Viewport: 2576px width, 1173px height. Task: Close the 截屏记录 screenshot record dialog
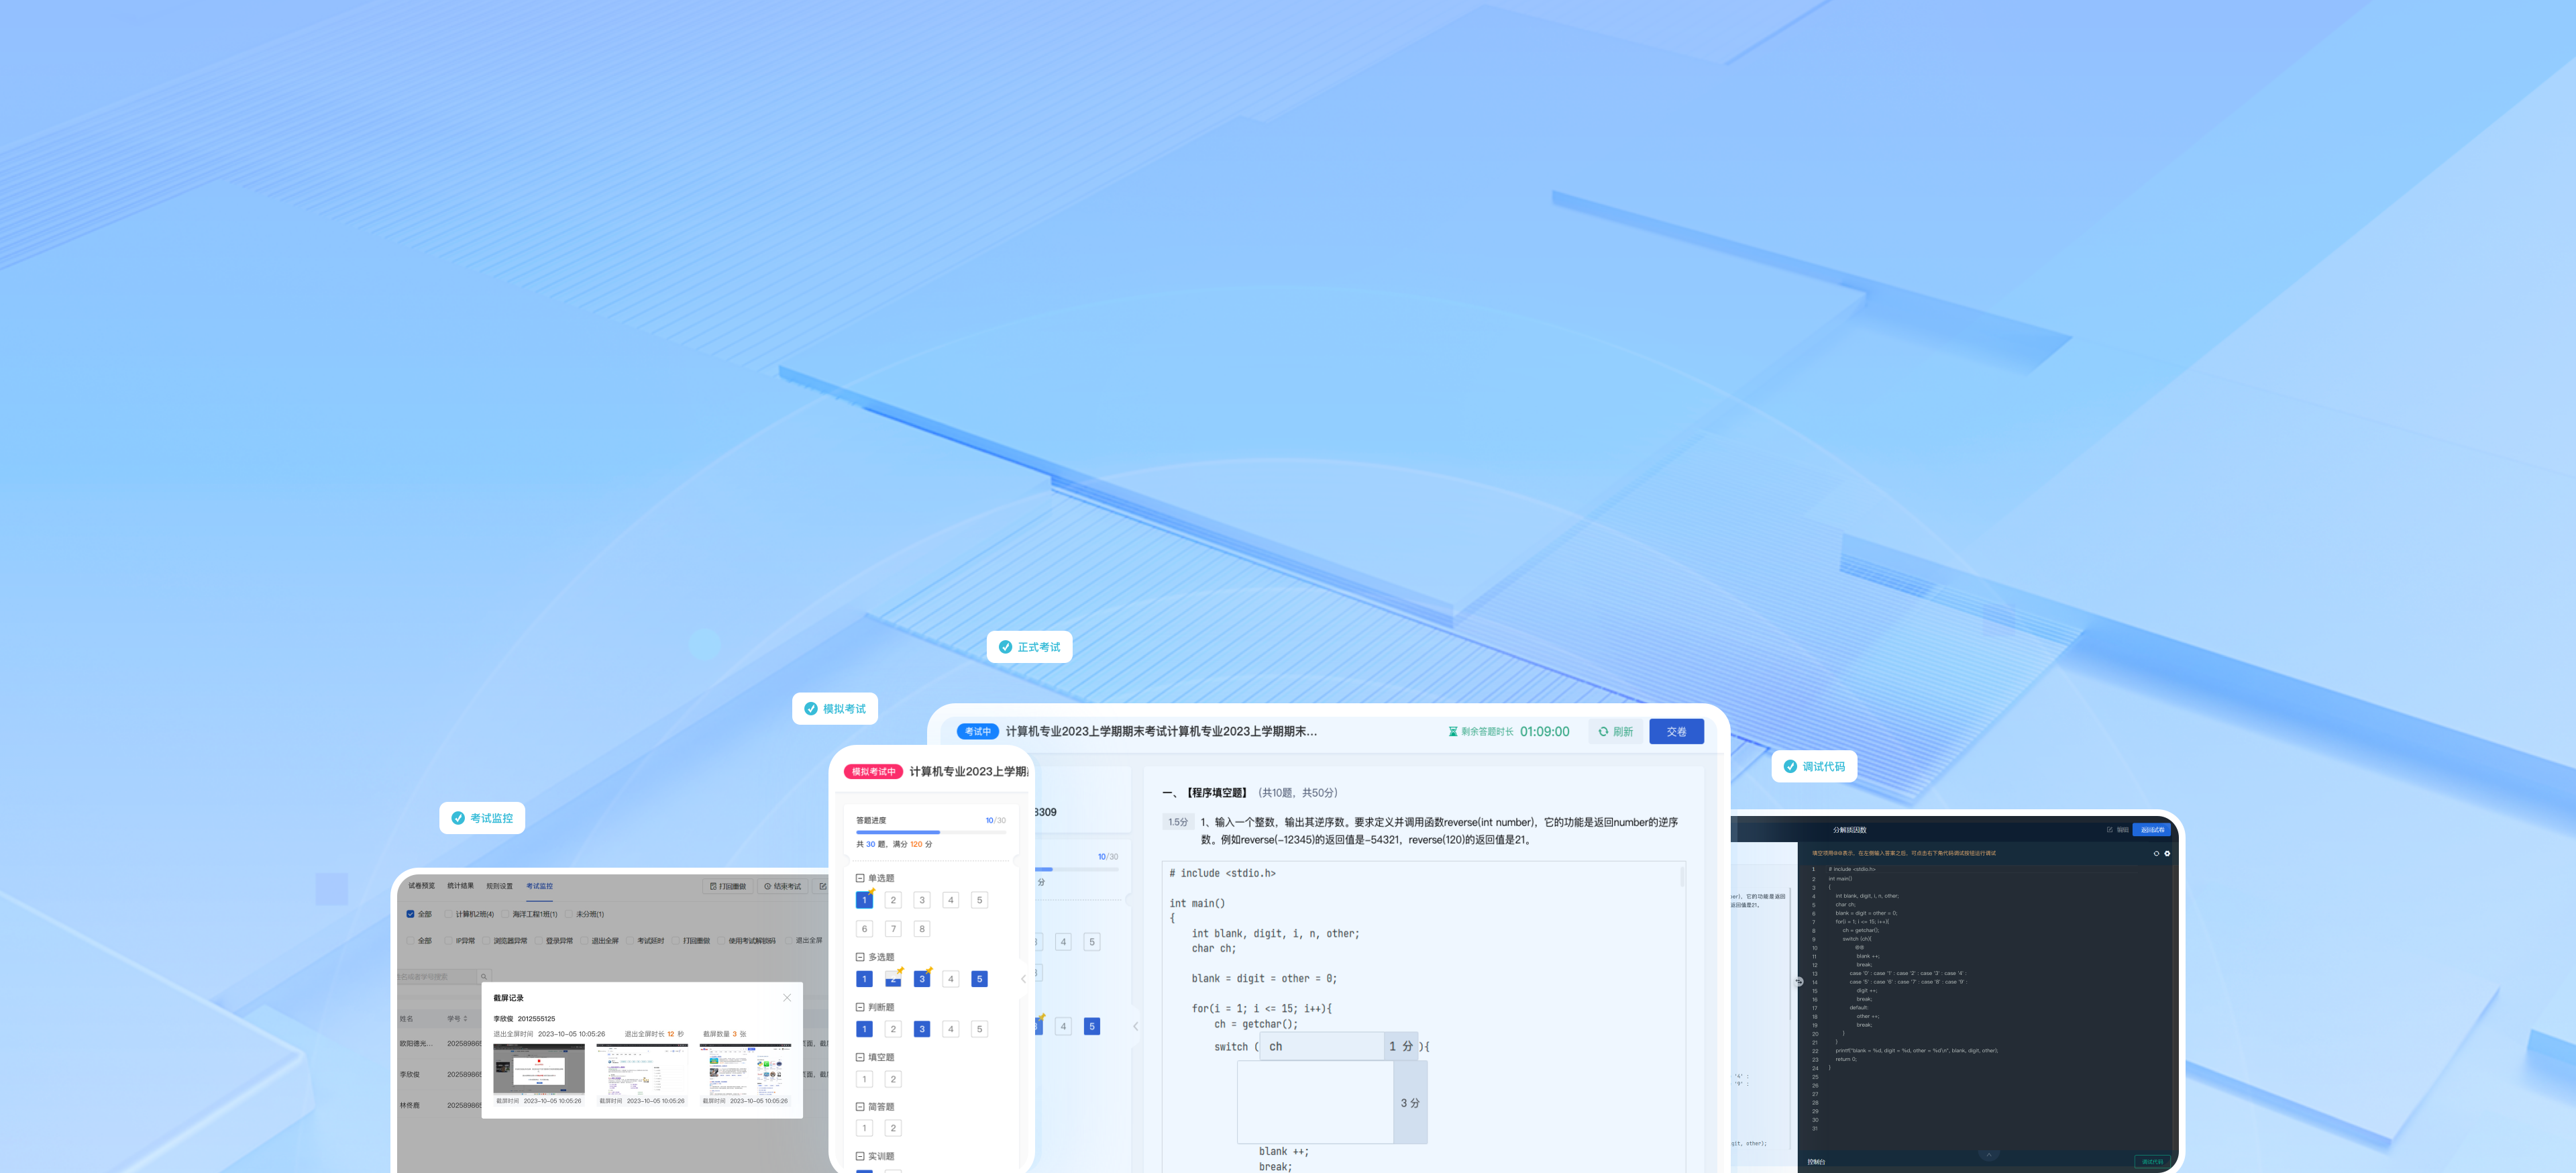(787, 997)
